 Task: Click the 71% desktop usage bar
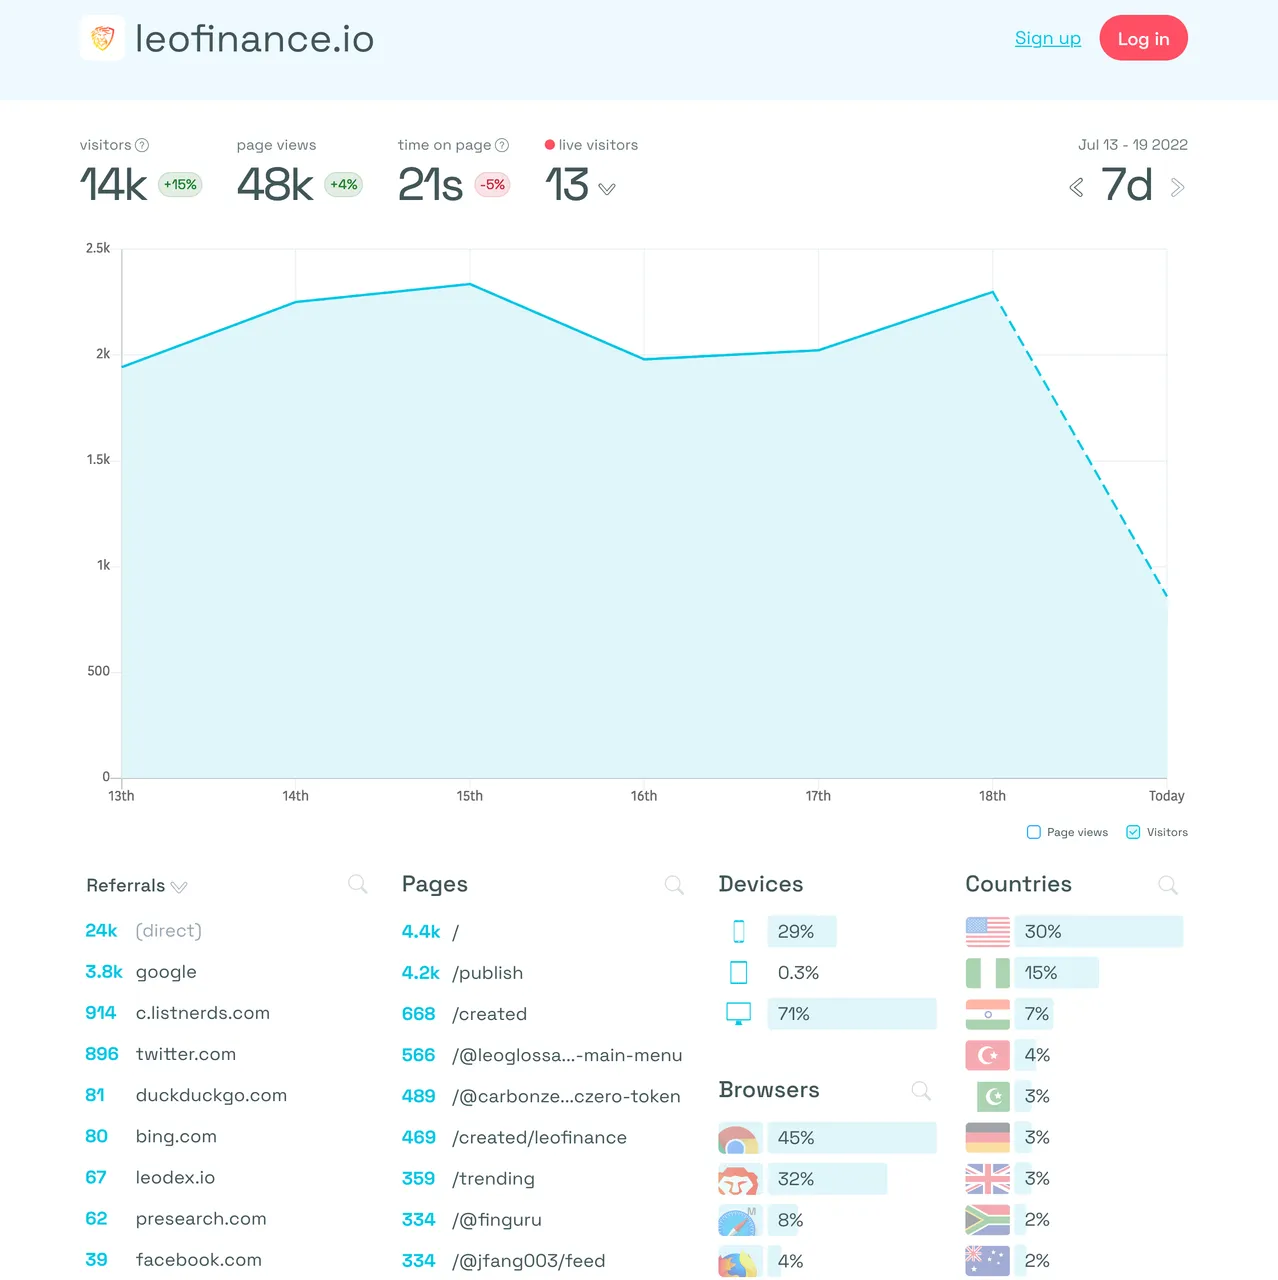(852, 1014)
